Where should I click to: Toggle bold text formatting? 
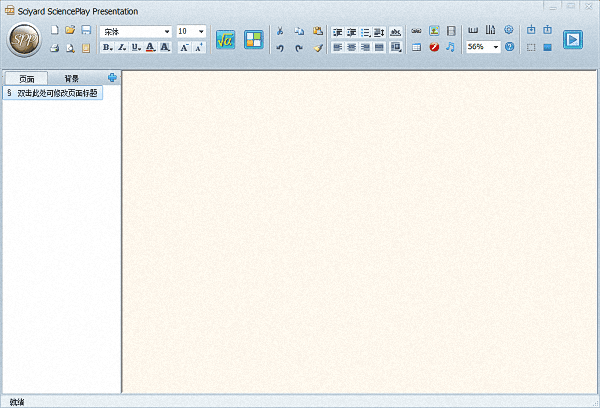tap(107, 47)
